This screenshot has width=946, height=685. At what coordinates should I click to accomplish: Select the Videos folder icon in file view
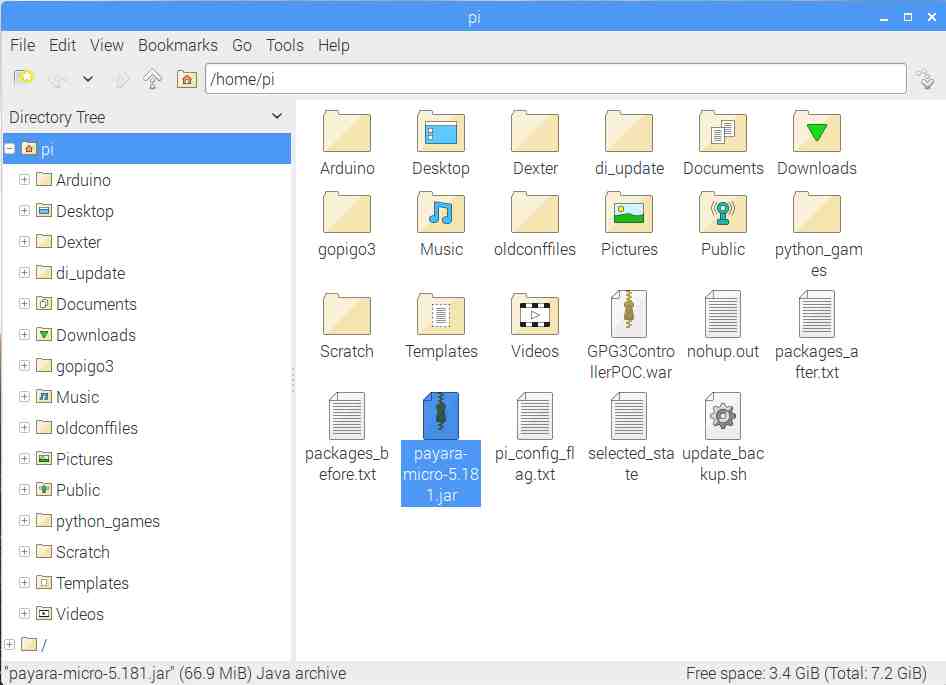[x=535, y=314]
